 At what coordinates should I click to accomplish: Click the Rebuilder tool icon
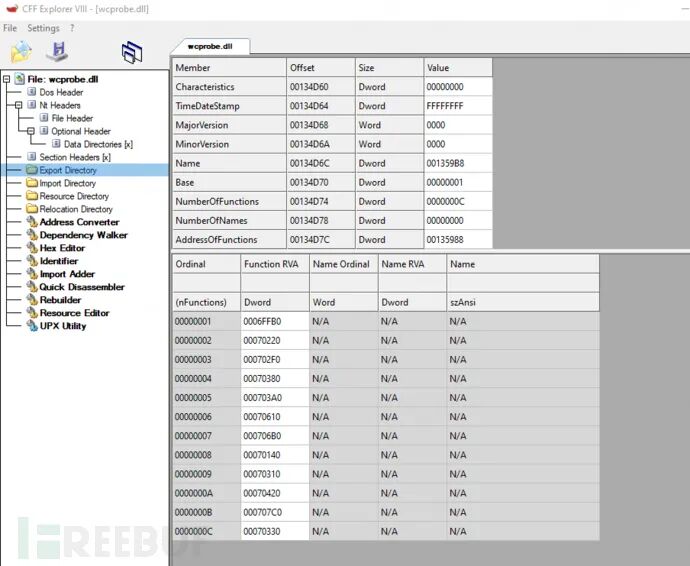[32, 300]
